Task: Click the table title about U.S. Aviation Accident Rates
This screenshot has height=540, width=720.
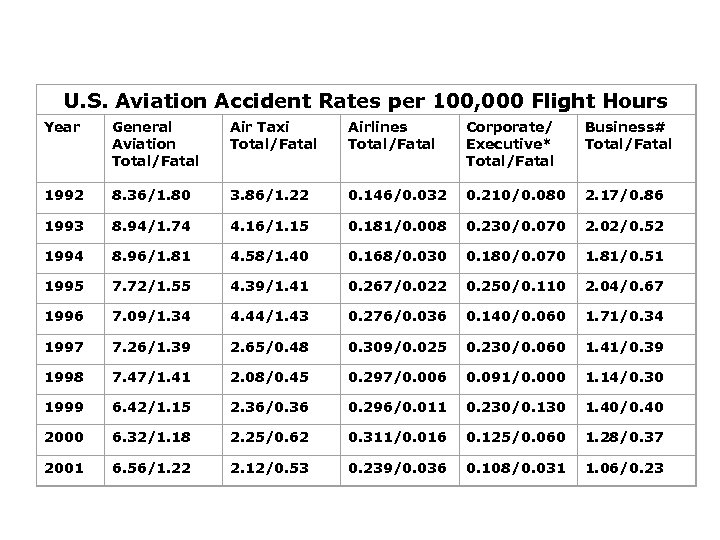Action: point(366,100)
